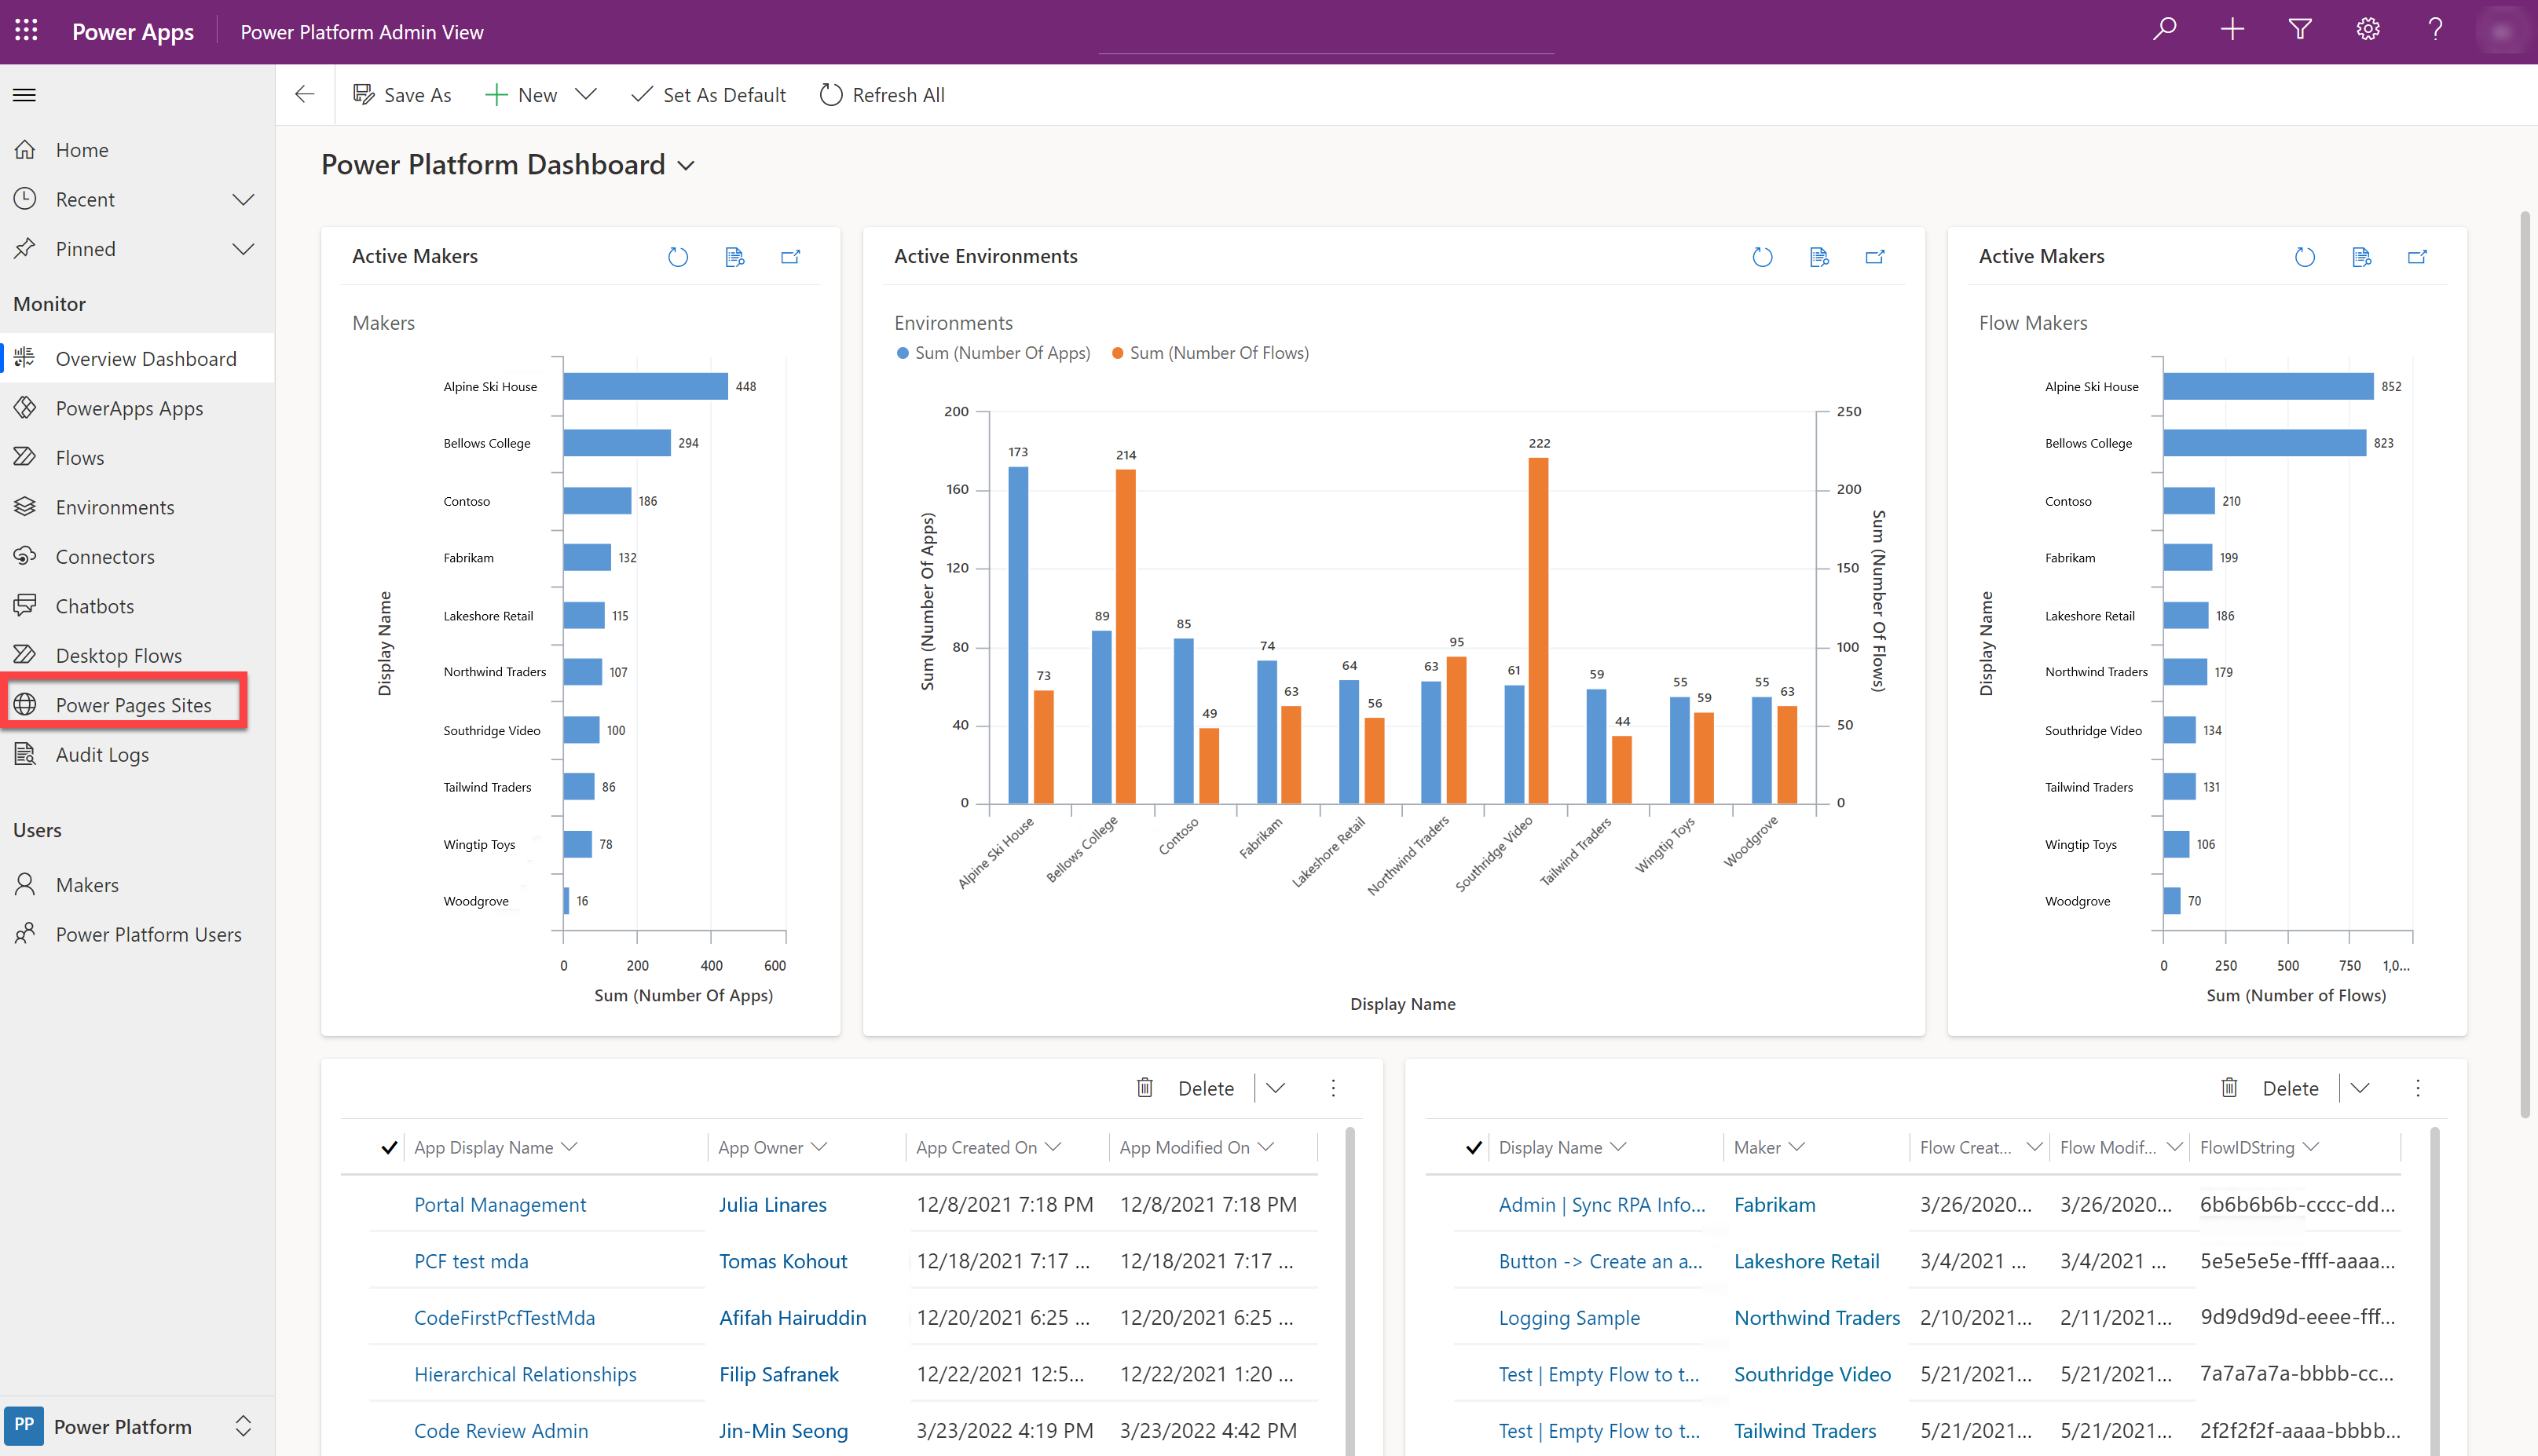Click the Overview Dashboard icon
Image resolution: width=2538 pixels, height=1456 pixels.
tap(26, 357)
